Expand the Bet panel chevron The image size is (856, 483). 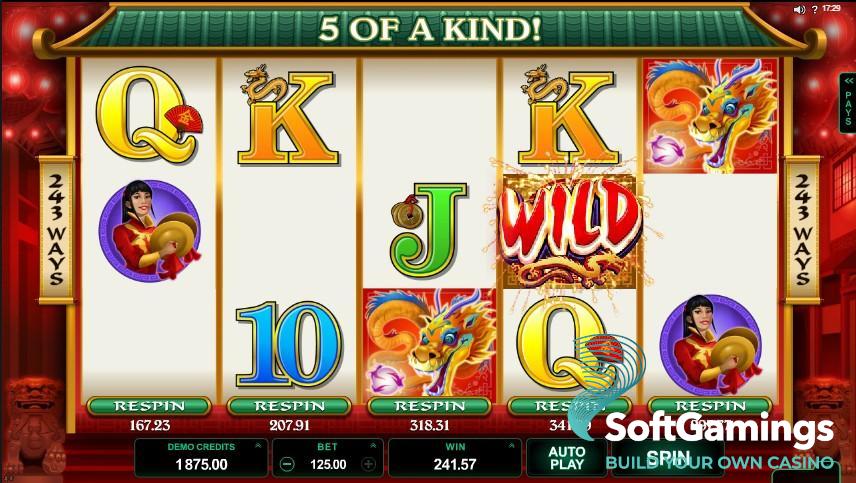(x=373, y=446)
